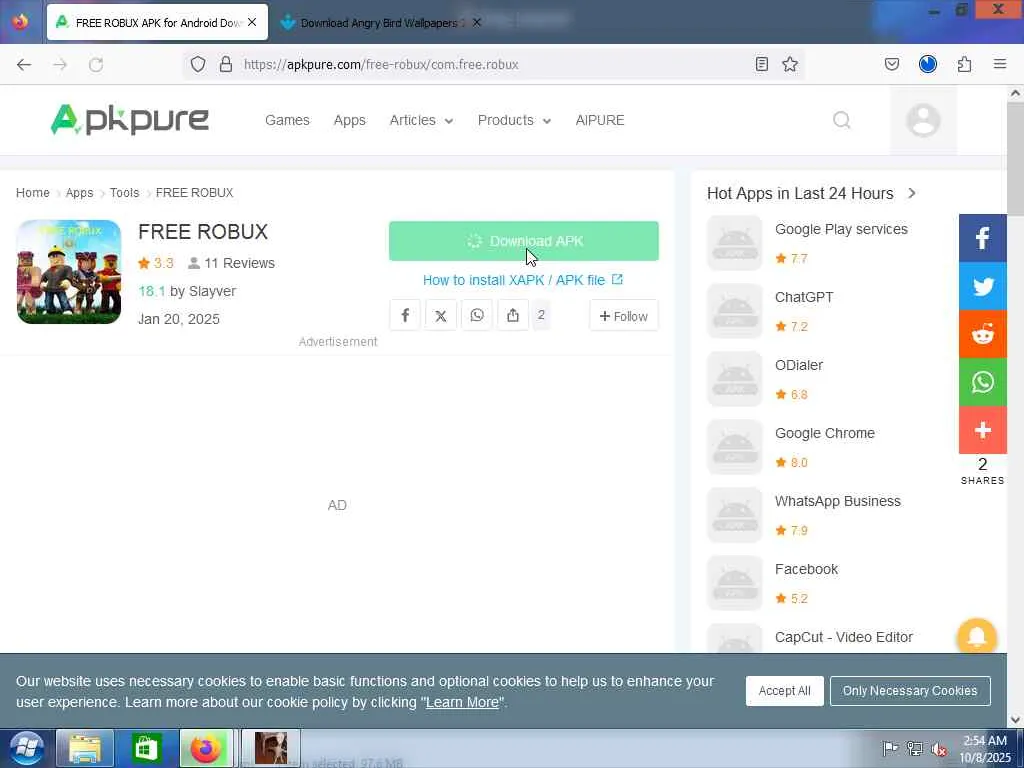Open the user avatar login icon
This screenshot has width=1024, height=768.
pos(923,120)
